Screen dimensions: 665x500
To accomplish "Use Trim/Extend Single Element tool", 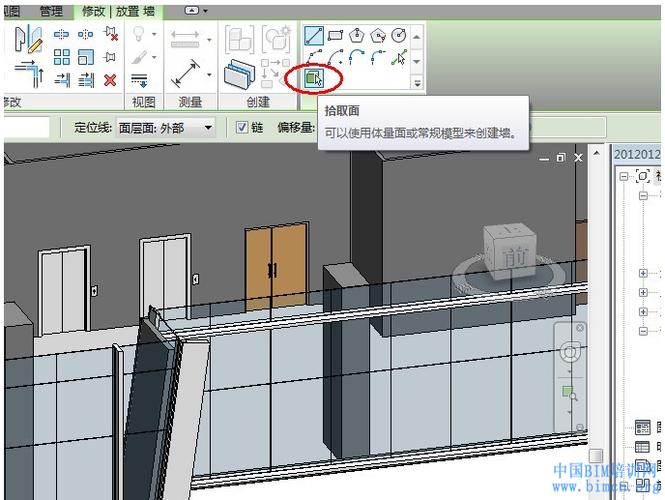I will (x=62, y=80).
